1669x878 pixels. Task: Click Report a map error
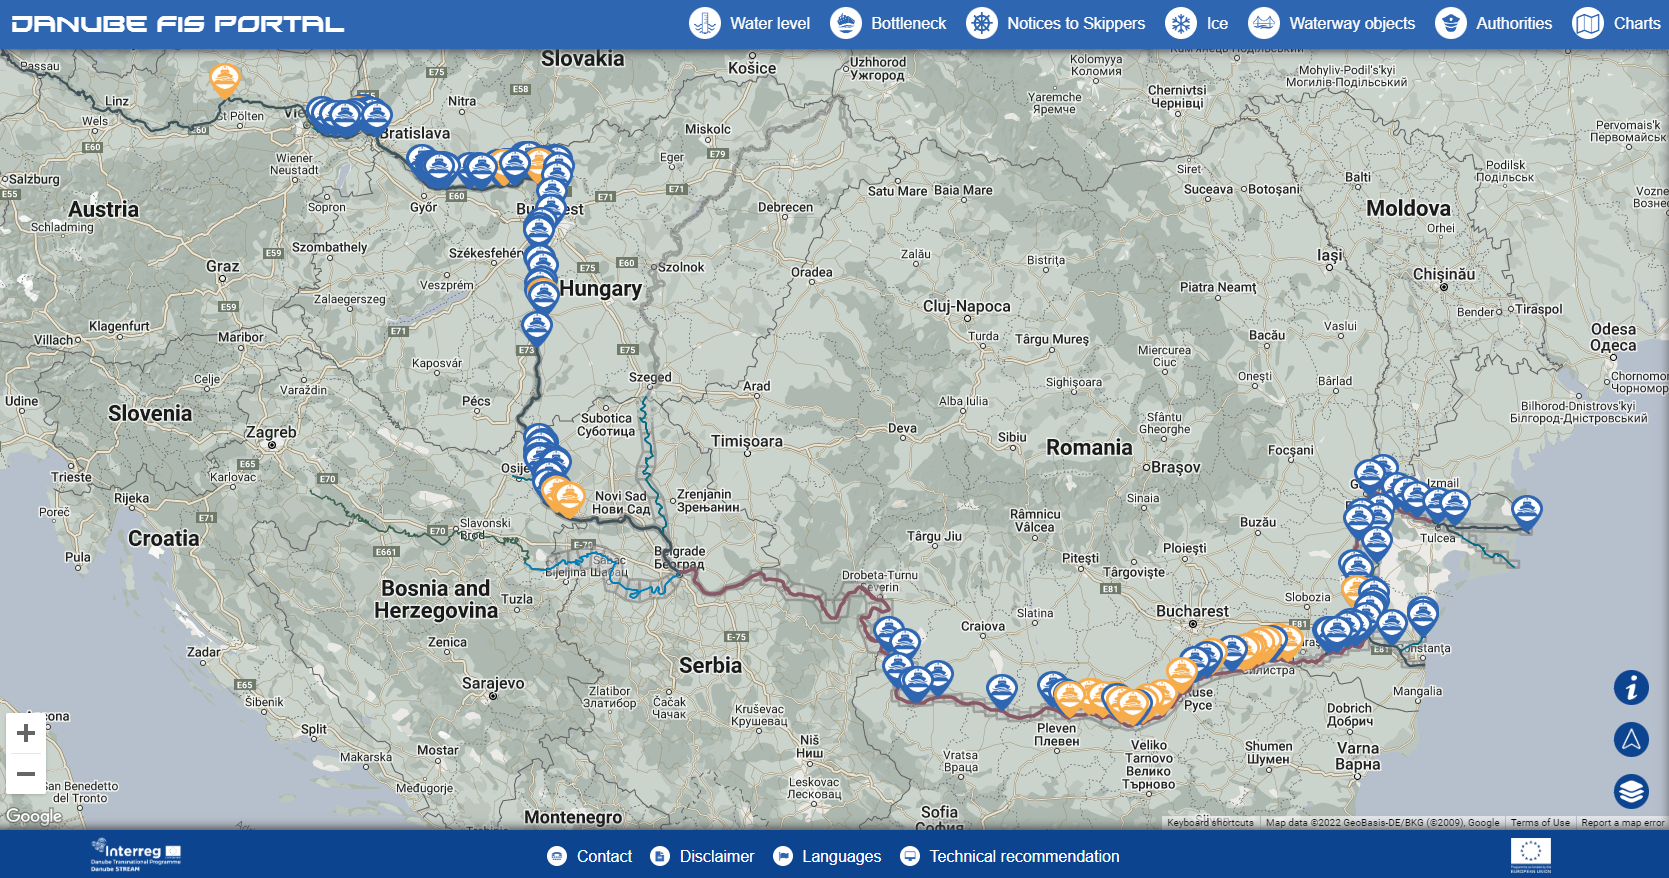pos(1623,823)
